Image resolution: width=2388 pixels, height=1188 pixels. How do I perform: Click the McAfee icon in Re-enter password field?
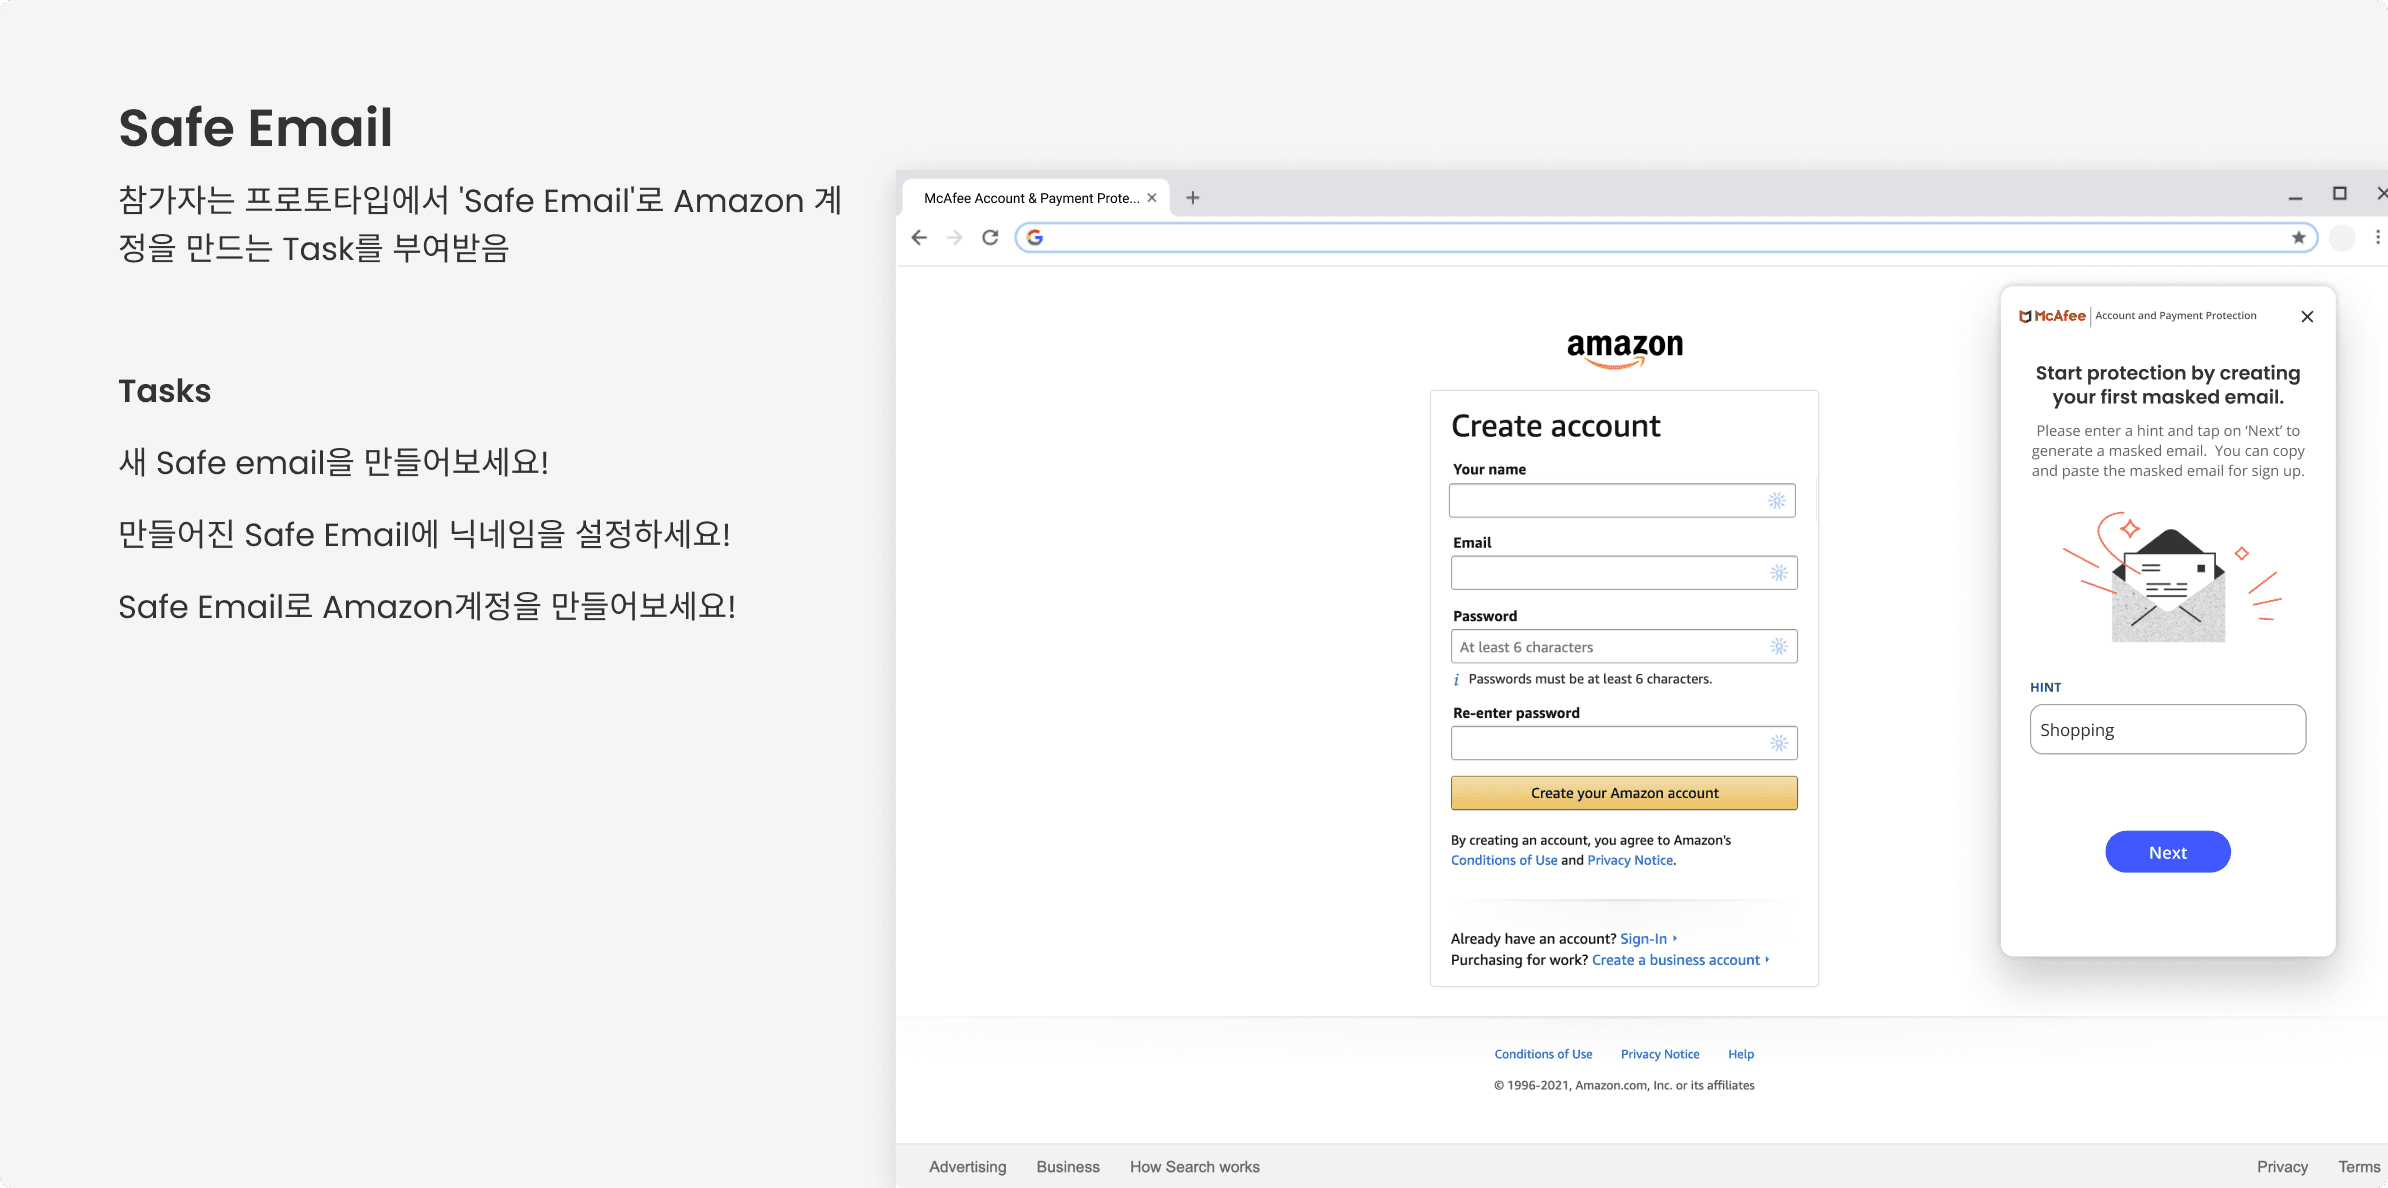pyautogui.click(x=1779, y=743)
